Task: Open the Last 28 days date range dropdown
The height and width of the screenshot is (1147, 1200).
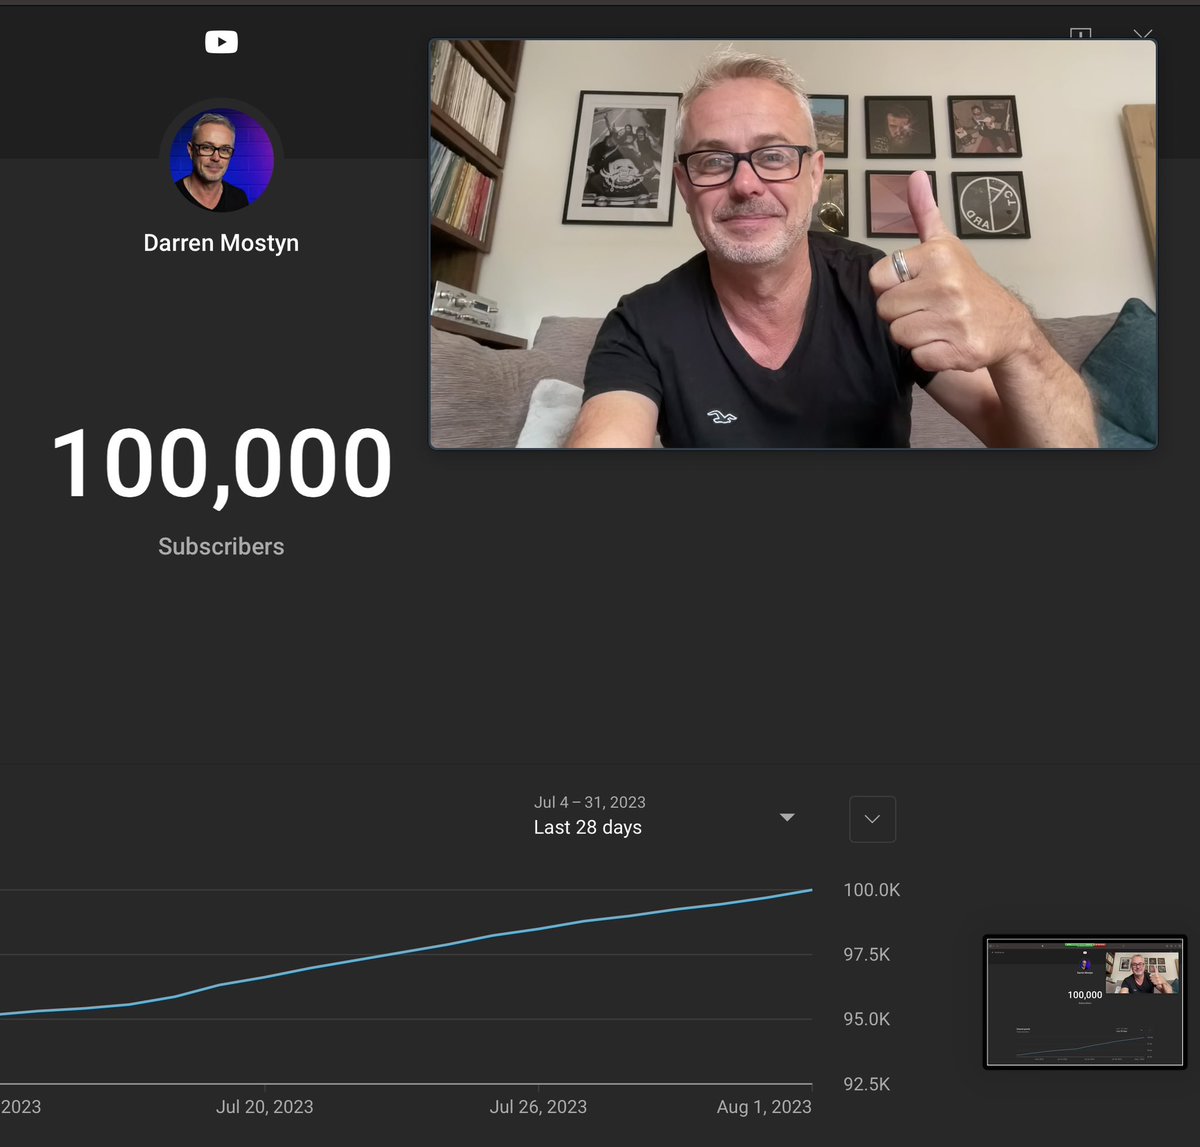Action: click(665, 816)
